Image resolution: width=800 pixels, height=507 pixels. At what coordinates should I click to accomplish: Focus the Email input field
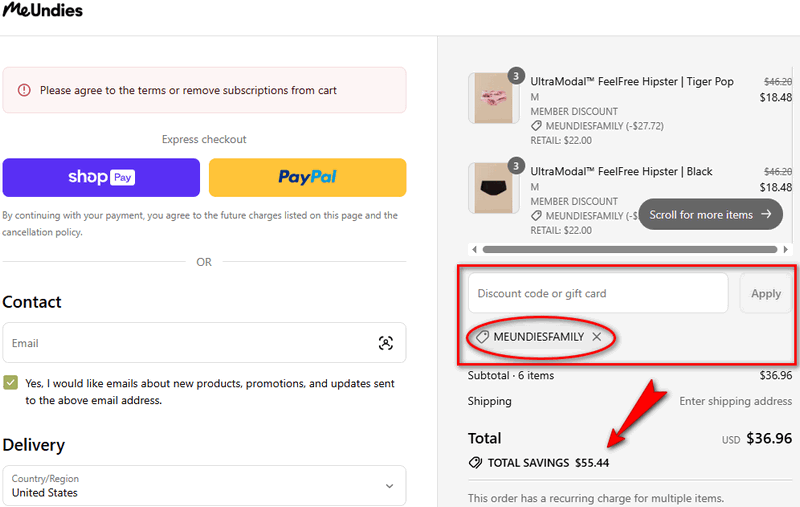pyautogui.click(x=190, y=343)
